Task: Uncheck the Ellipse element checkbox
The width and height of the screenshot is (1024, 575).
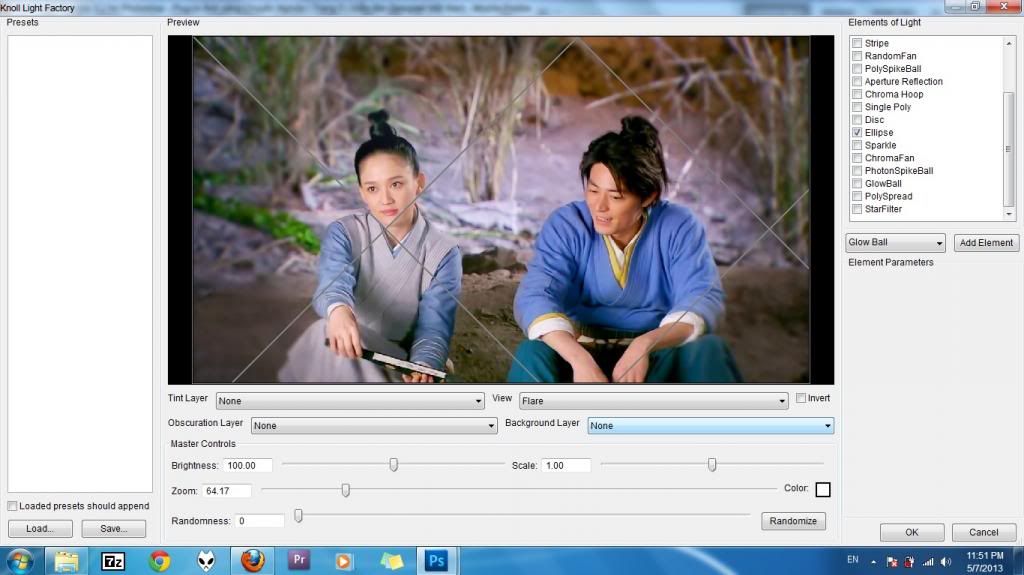Action: 857,133
